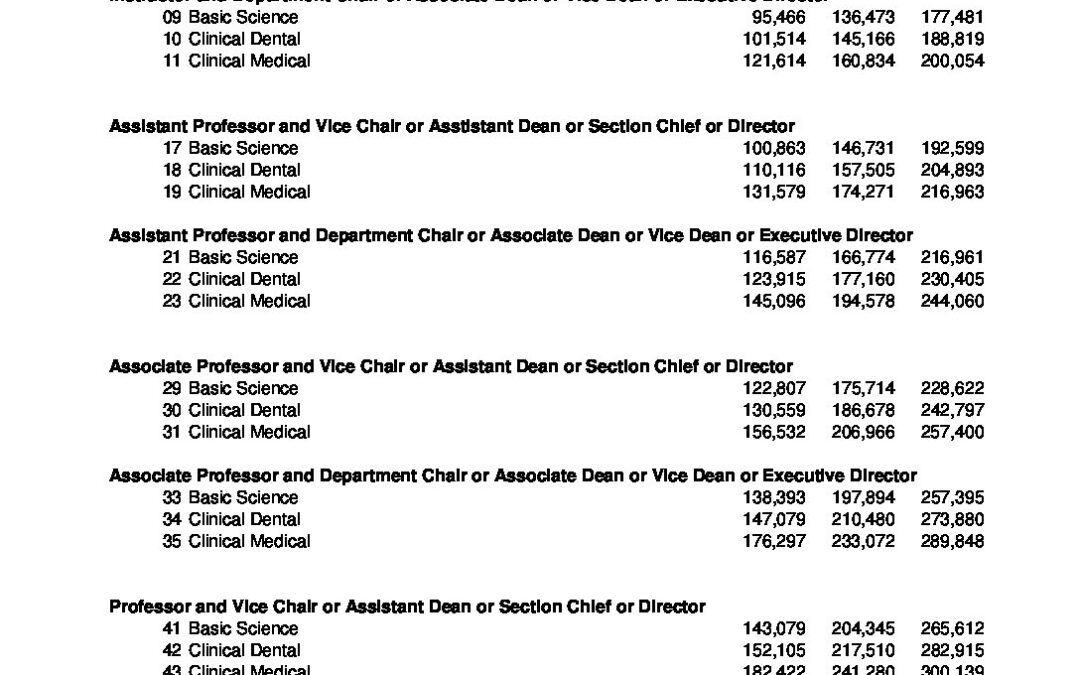Click heading 'Professor and Vice Chair or Assistant Dean'
This screenshot has width=1080, height=675.
coord(407,607)
